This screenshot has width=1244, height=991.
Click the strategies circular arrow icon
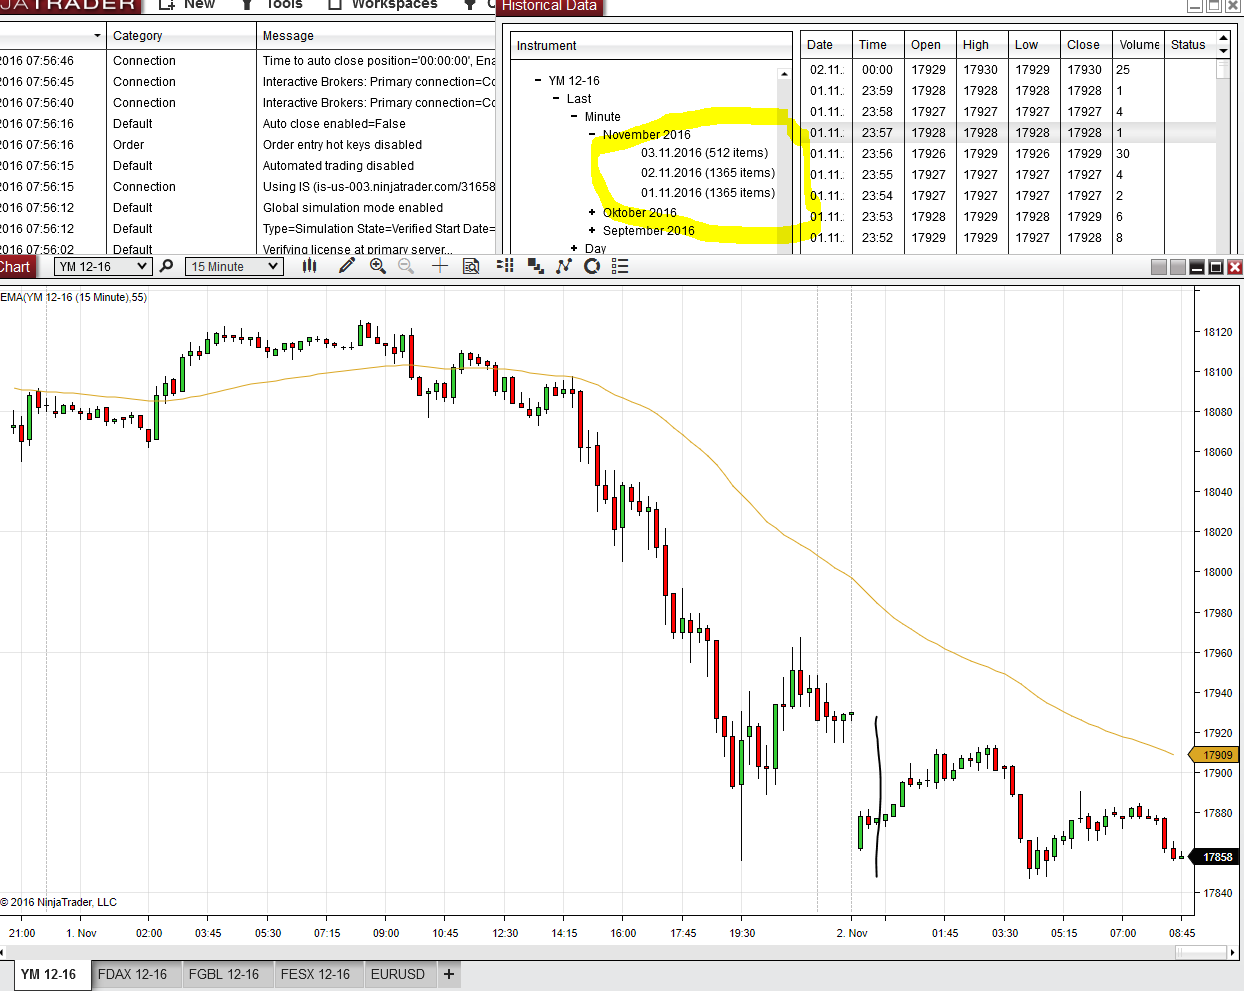[592, 266]
